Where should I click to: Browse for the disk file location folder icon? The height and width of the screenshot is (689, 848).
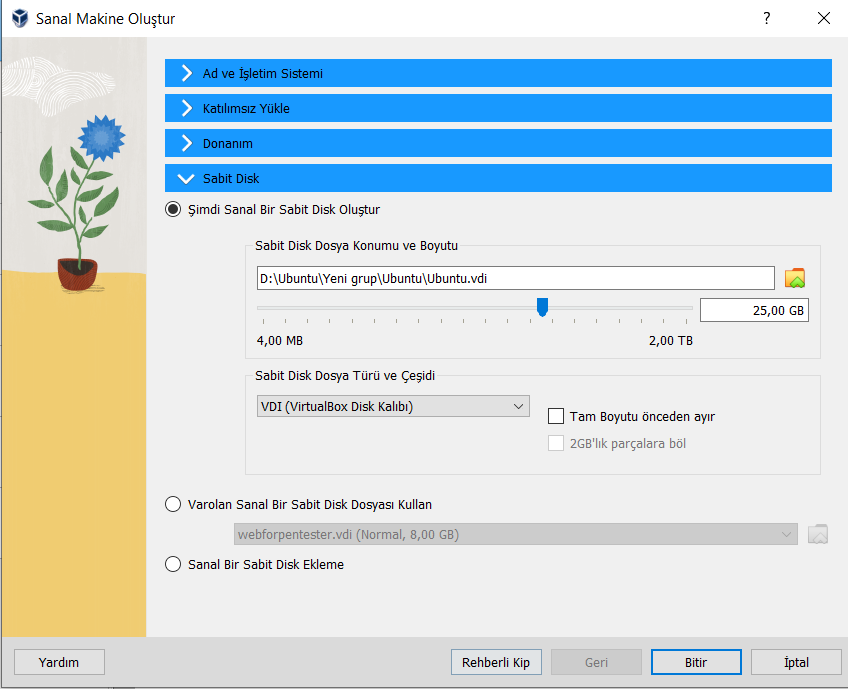click(794, 278)
